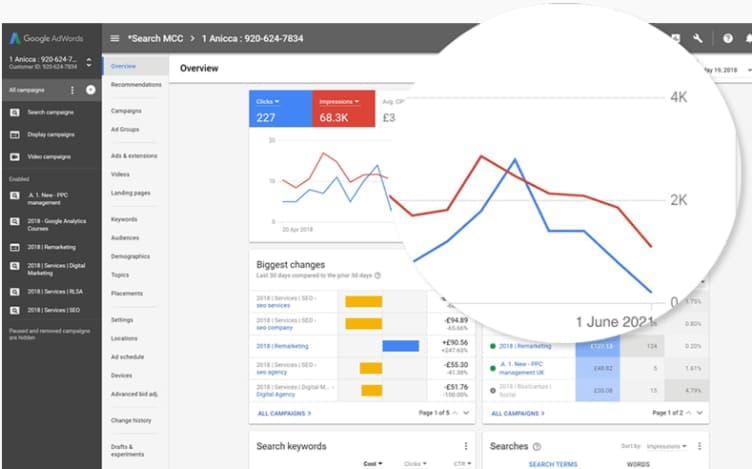This screenshot has height=469, width=752.
Task: Click icon for 2018 | Services | RLSA
Action: (x=15, y=292)
